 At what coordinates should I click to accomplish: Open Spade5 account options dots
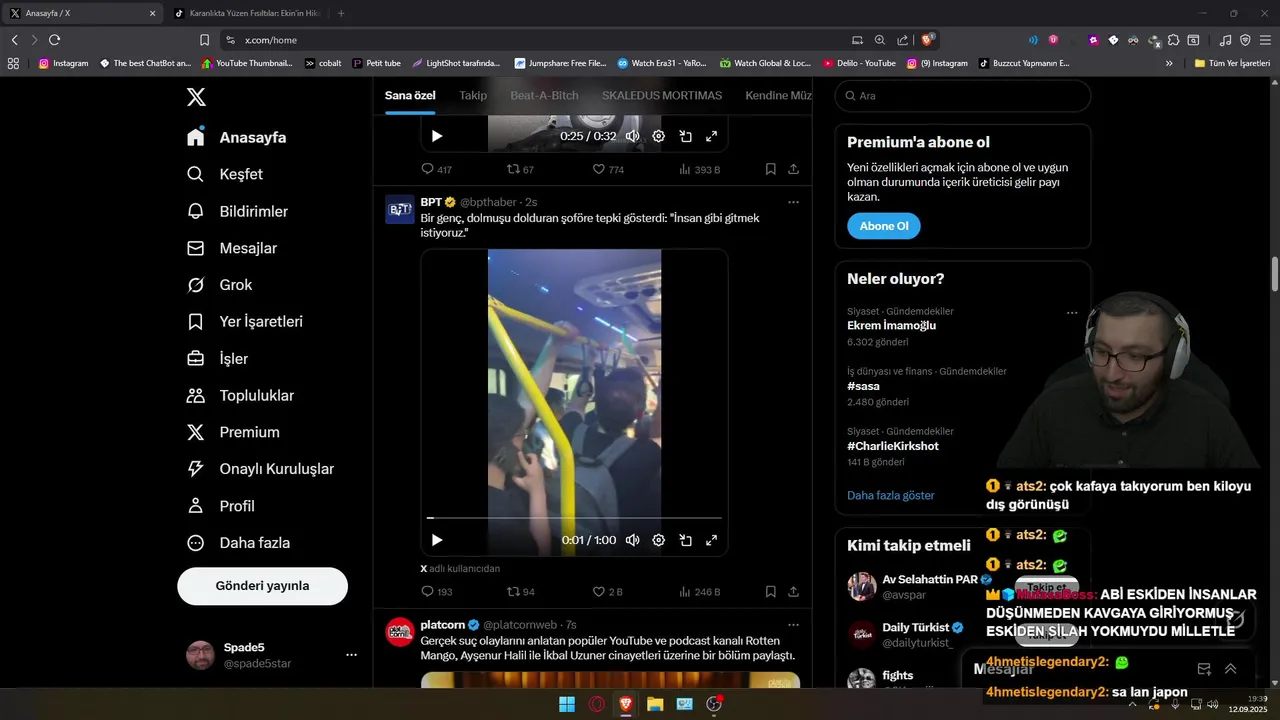351,655
